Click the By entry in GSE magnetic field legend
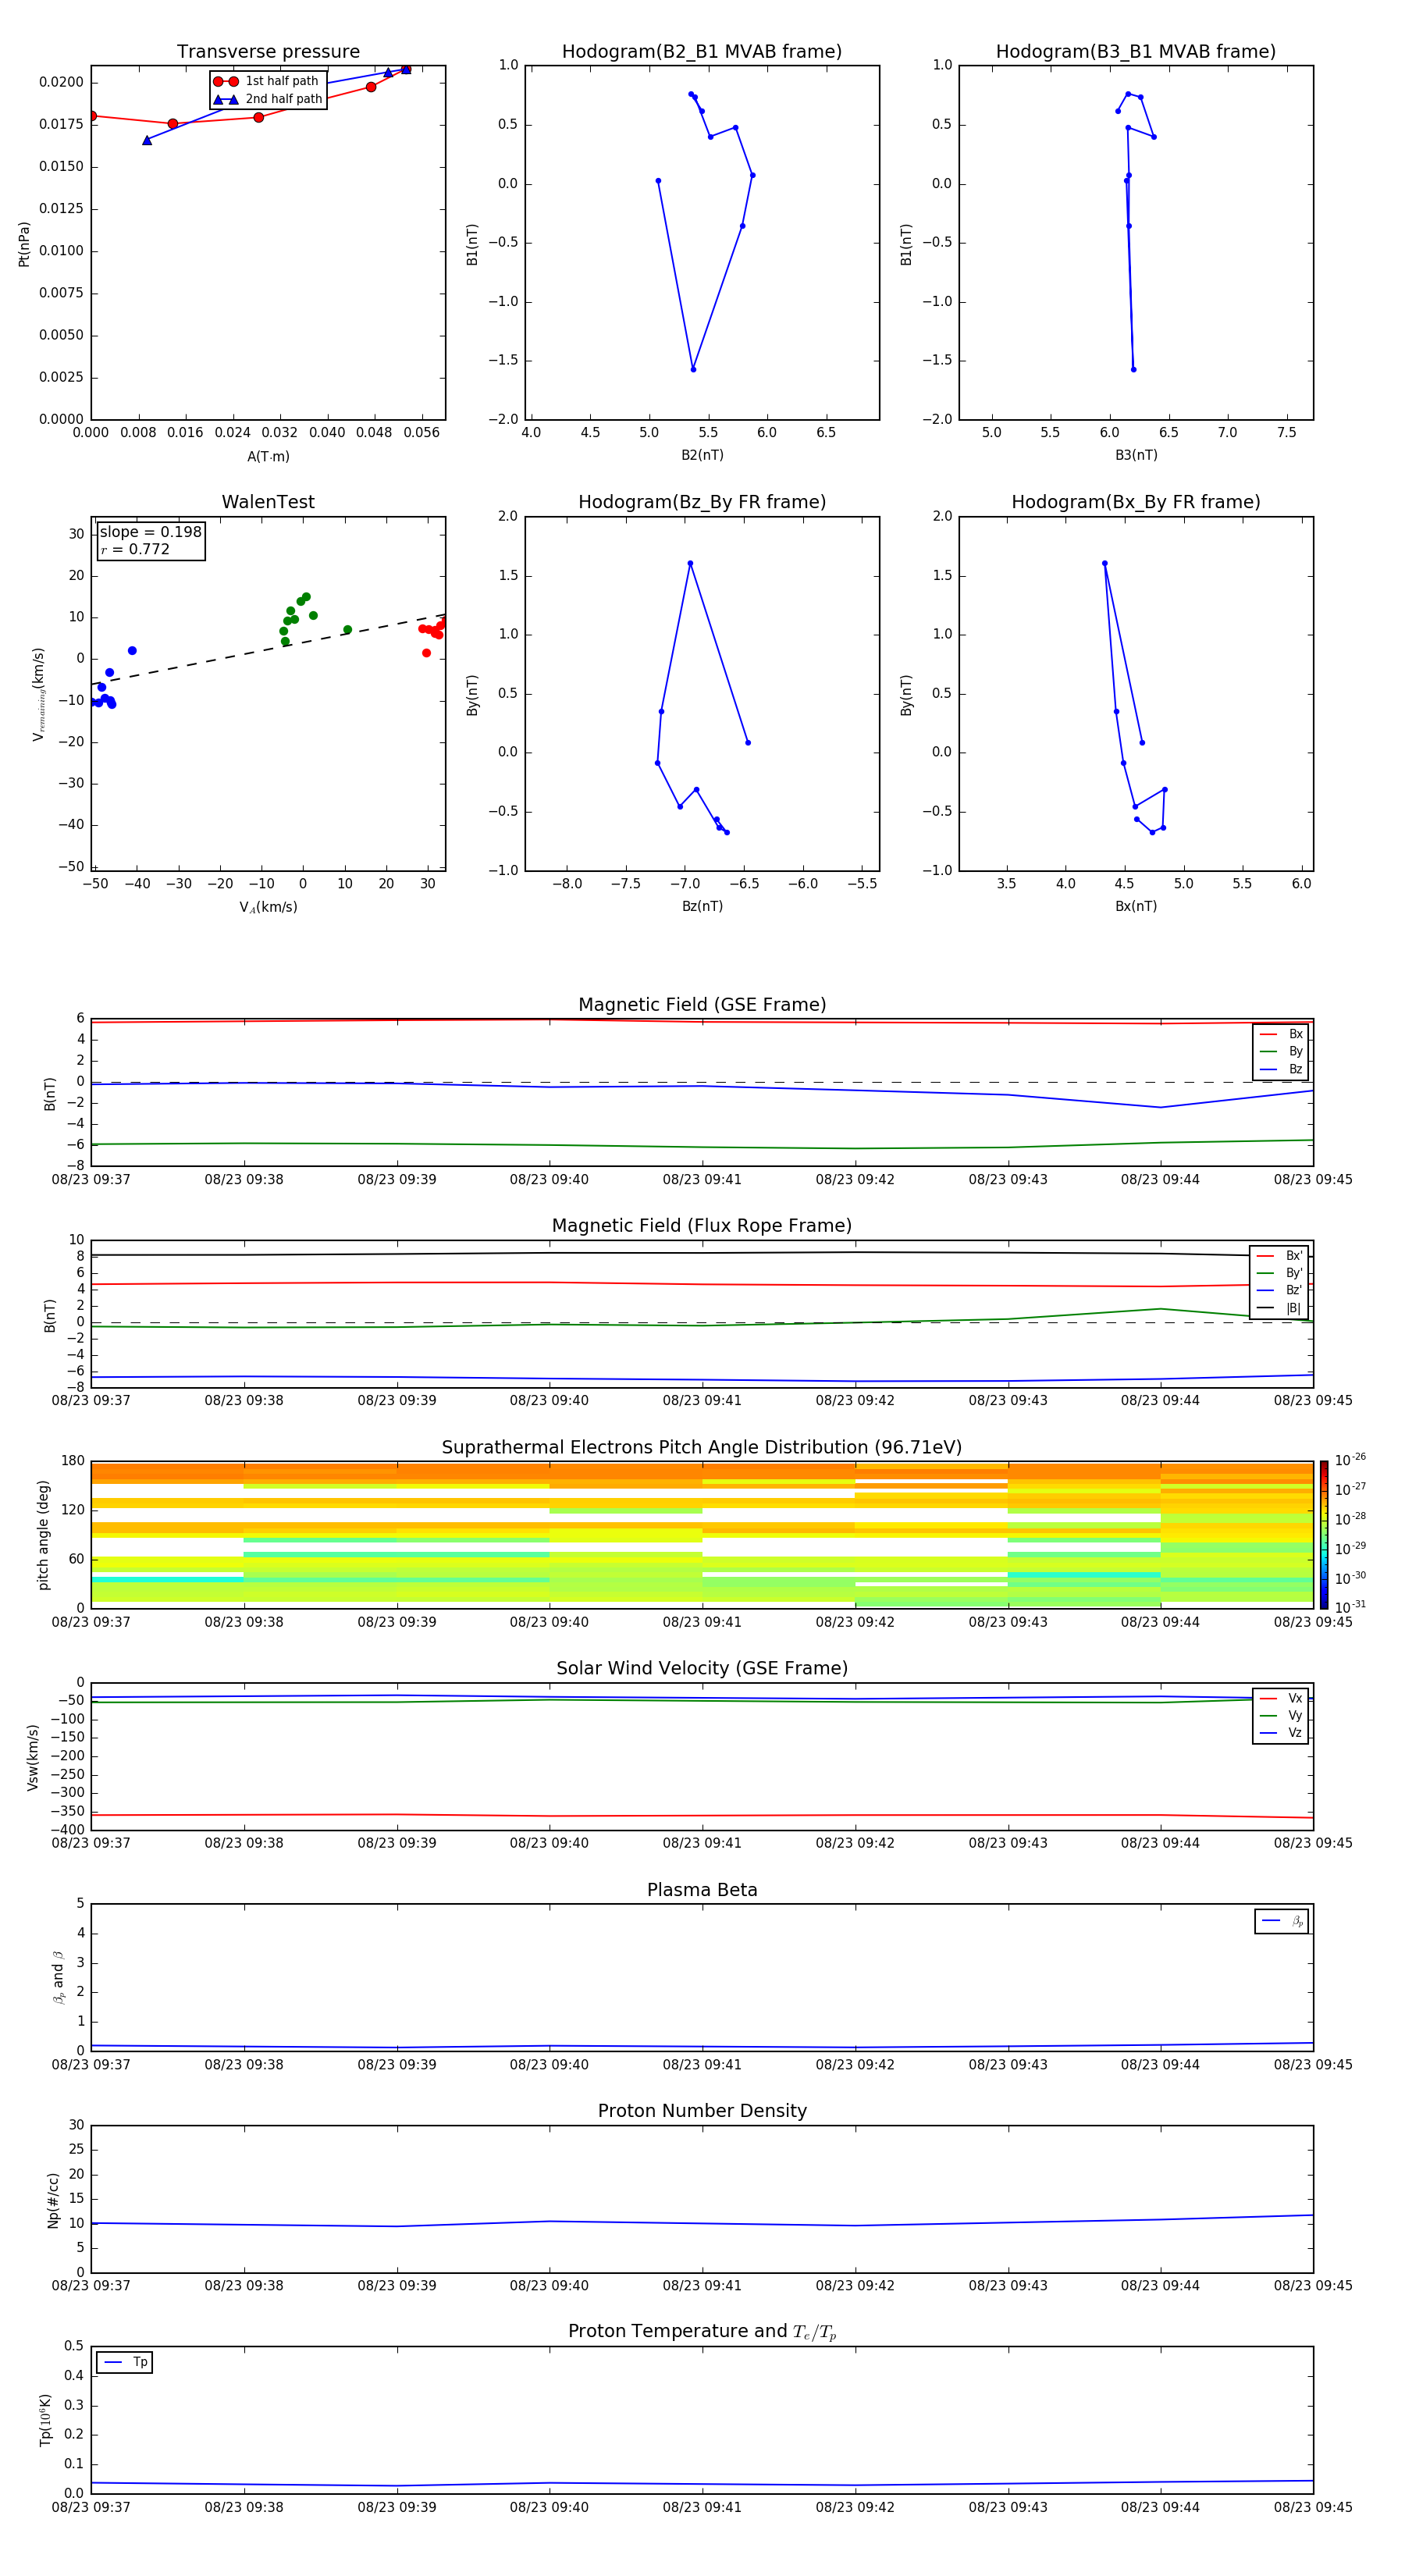Image resolution: width=1405 pixels, height=2576 pixels. (1281, 1051)
